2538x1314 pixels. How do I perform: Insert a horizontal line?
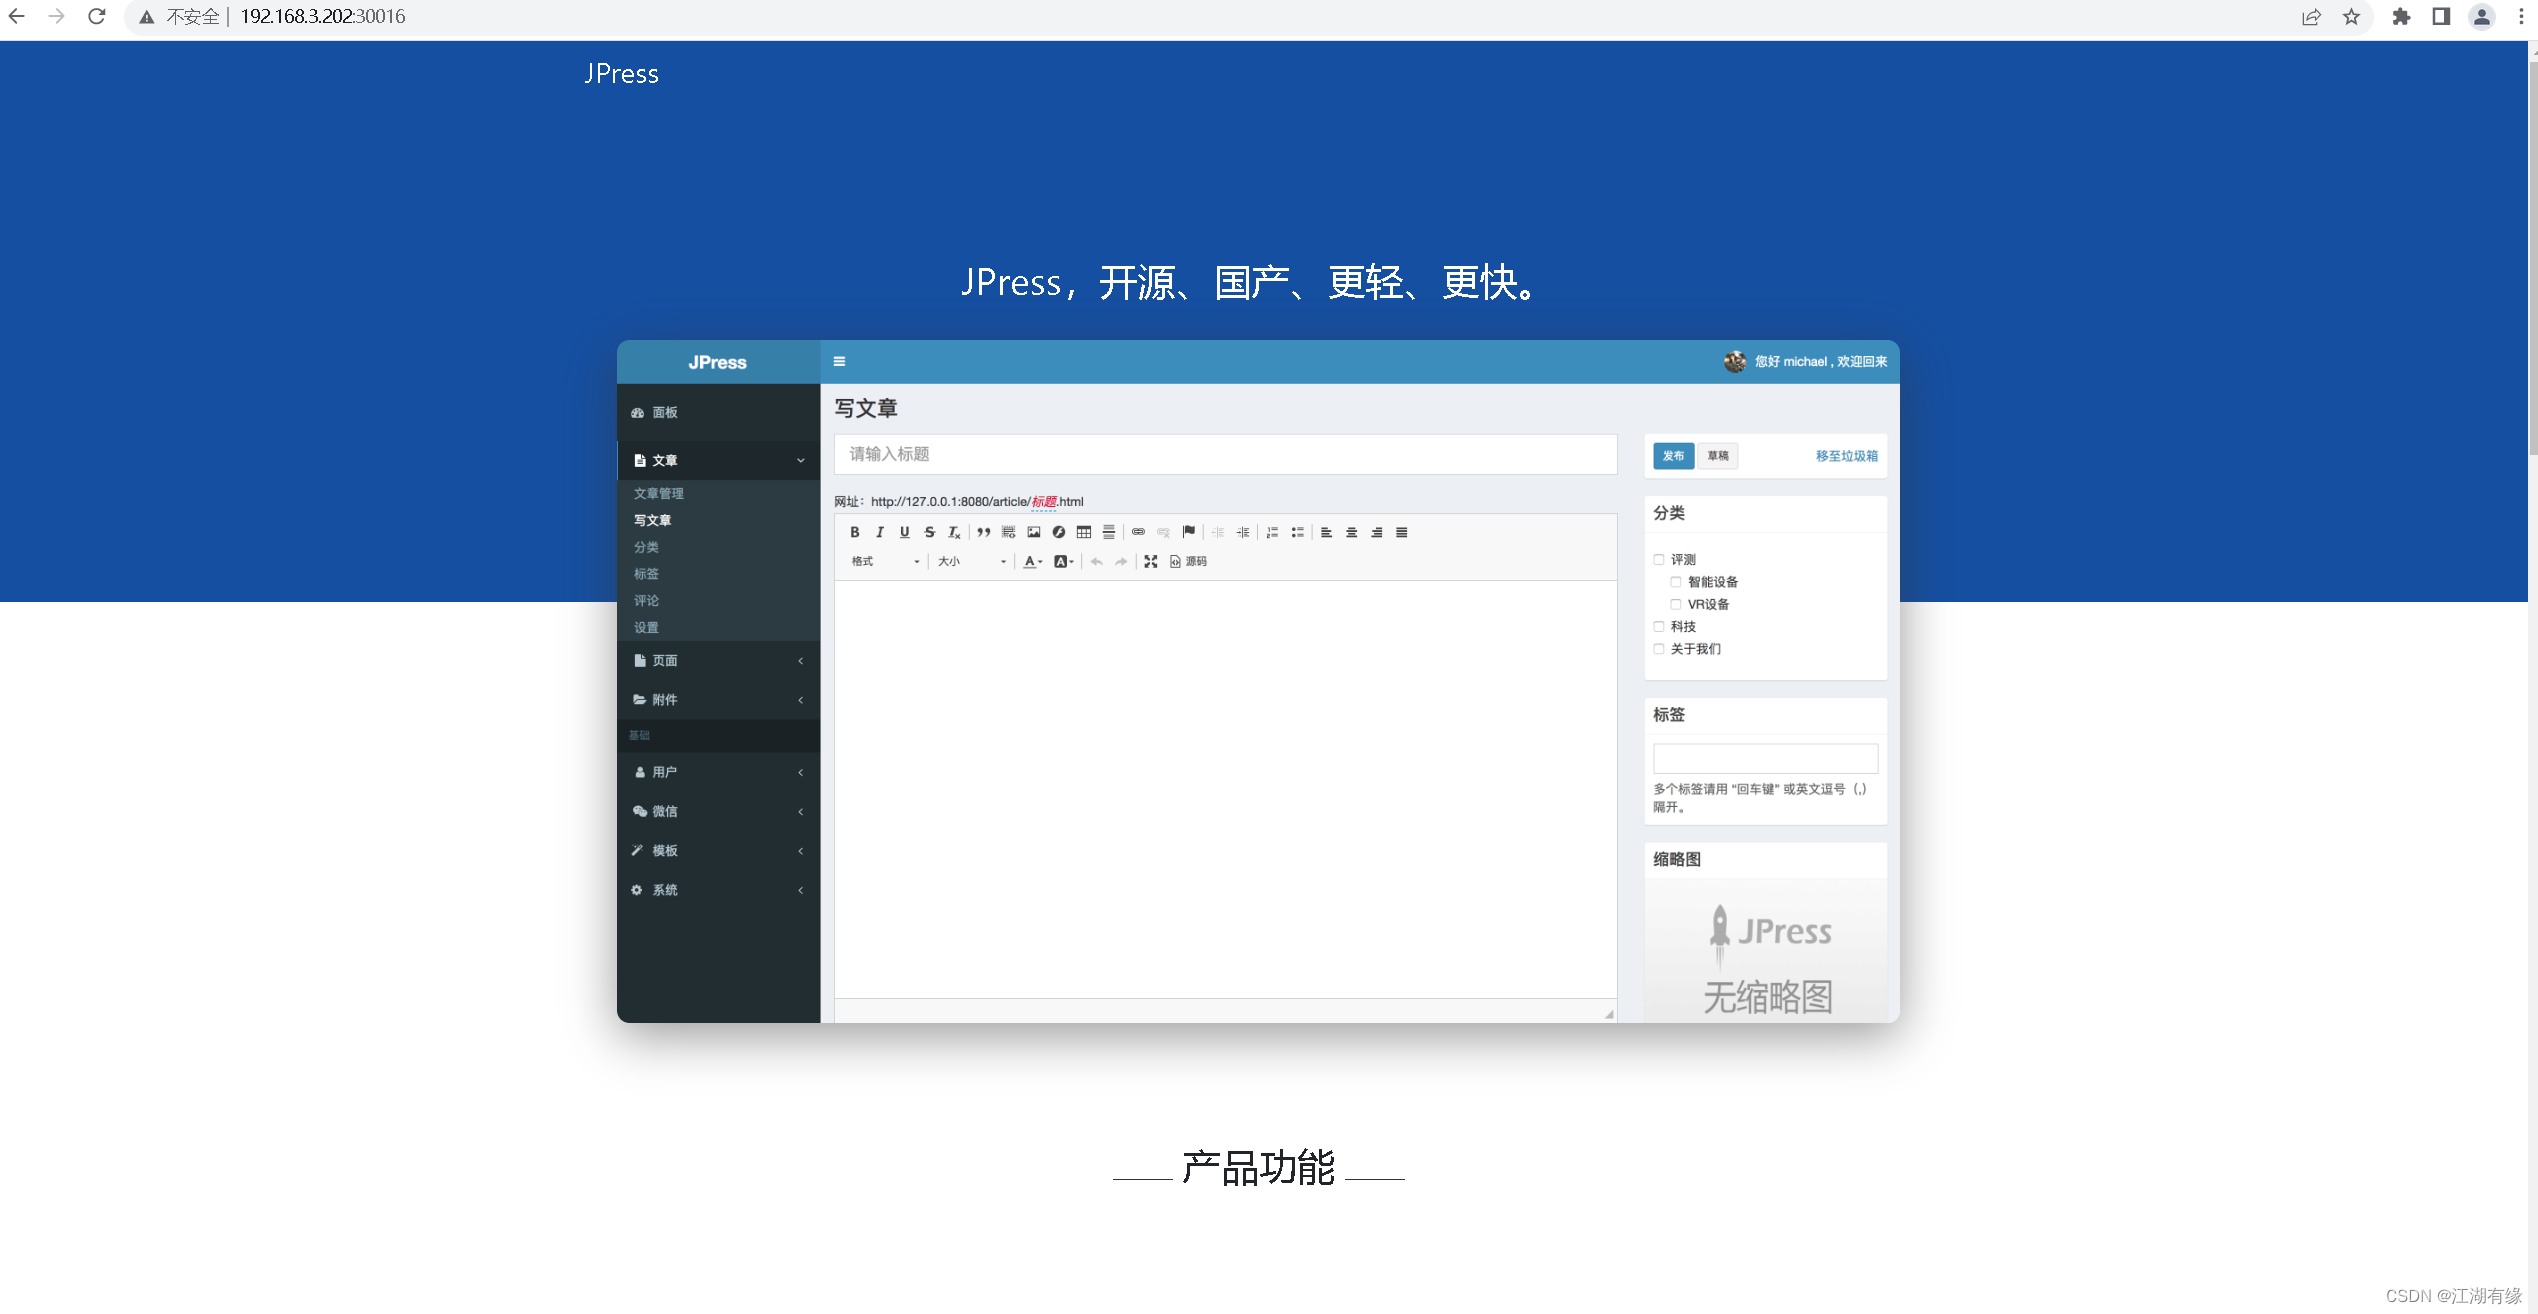1109,532
